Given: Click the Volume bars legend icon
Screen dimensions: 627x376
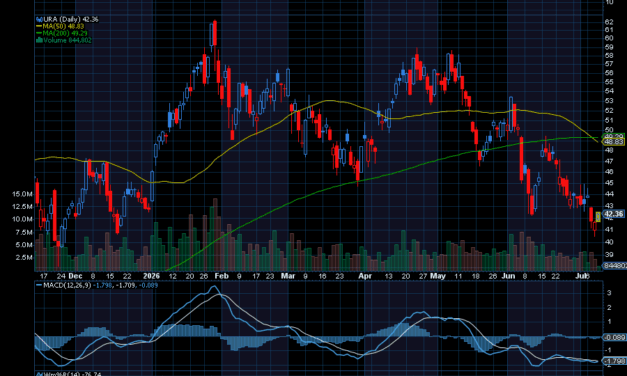Looking at the screenshot, I should 39,40.
